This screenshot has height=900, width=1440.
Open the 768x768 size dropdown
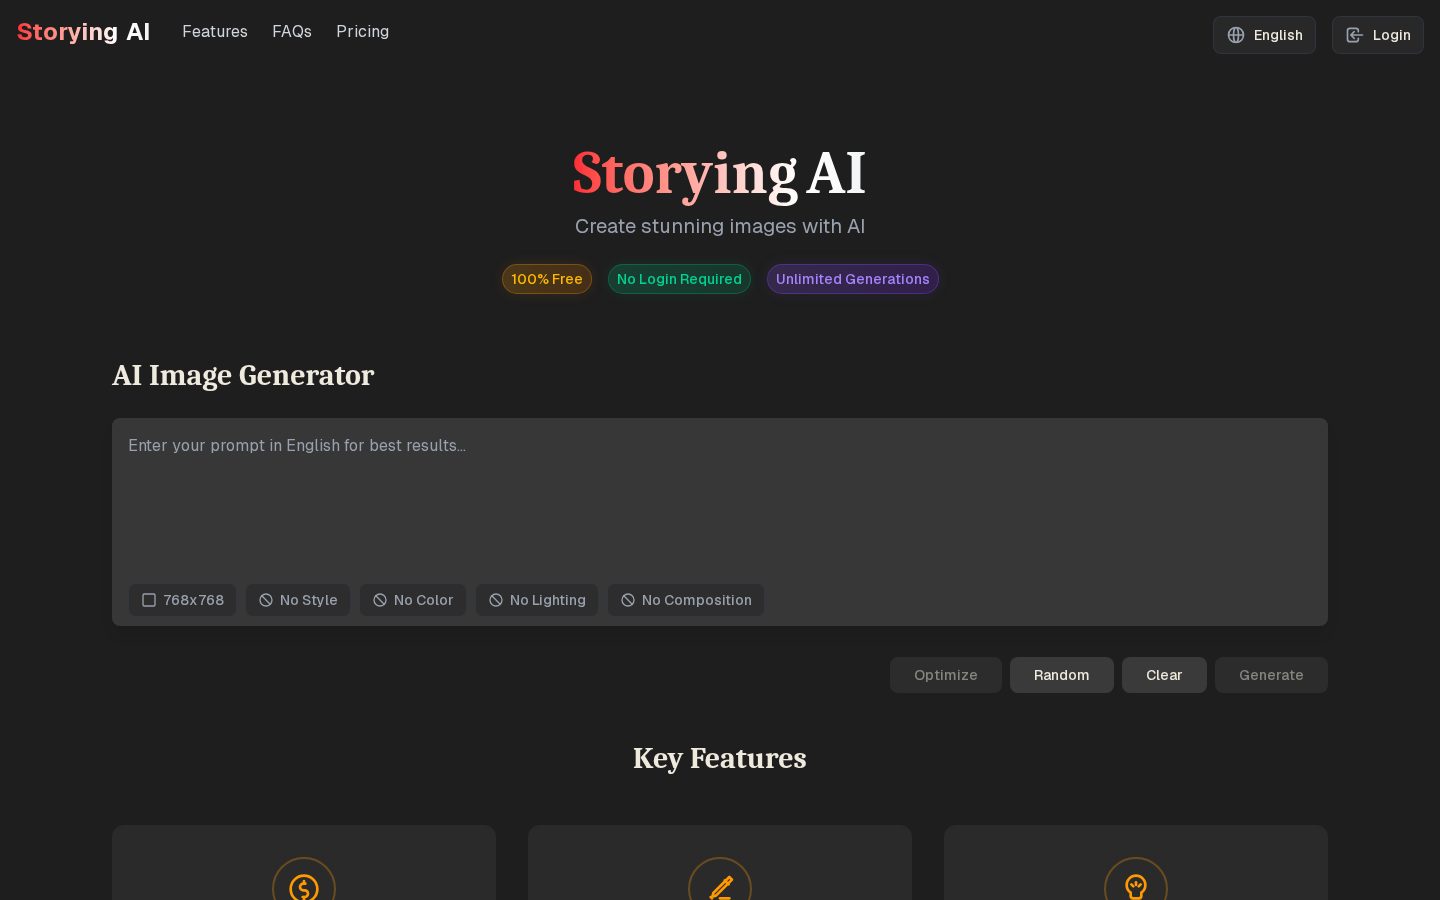pyautogui.click(x=182, y=600)
